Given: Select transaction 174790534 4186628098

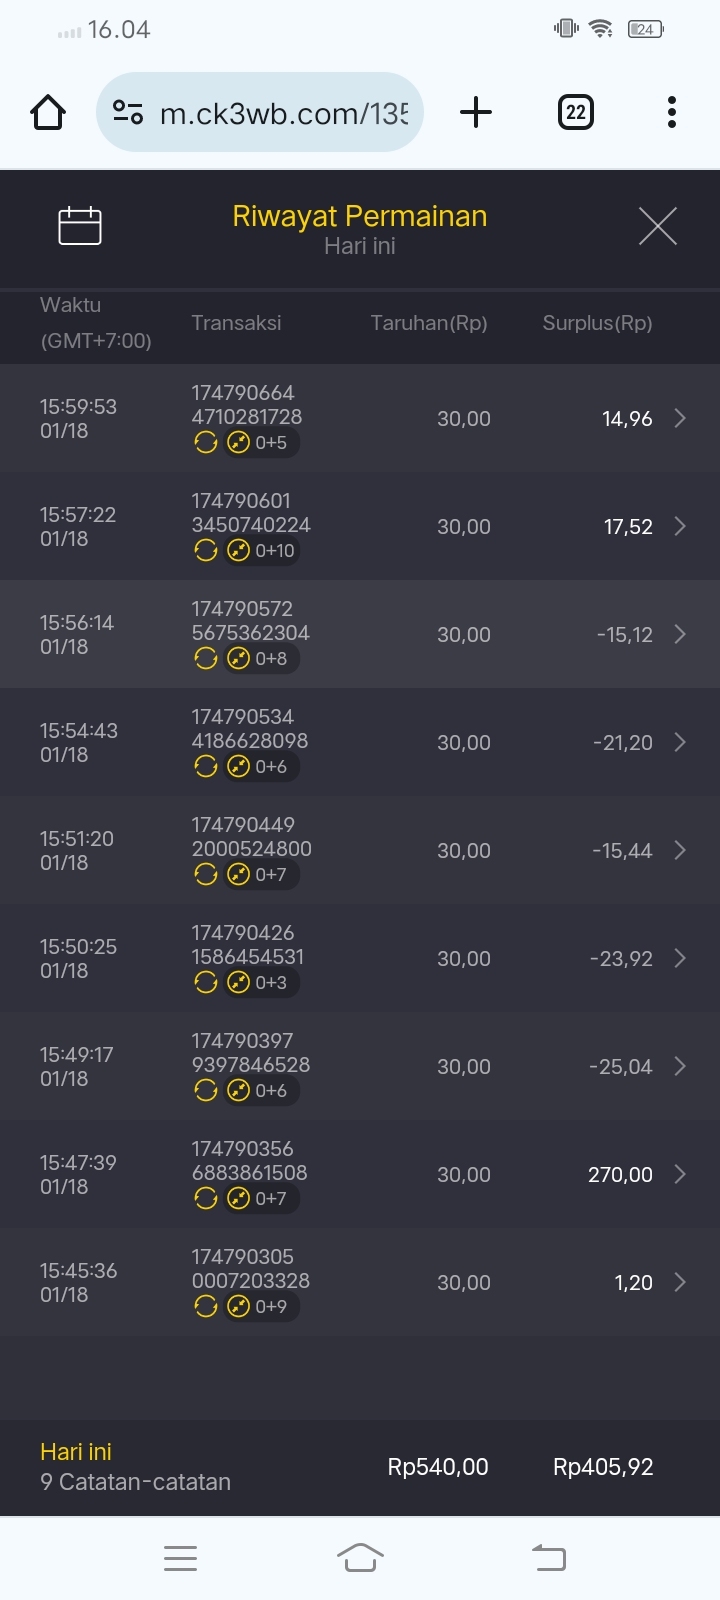Looking at the screenshot, I should coord(250,729).
